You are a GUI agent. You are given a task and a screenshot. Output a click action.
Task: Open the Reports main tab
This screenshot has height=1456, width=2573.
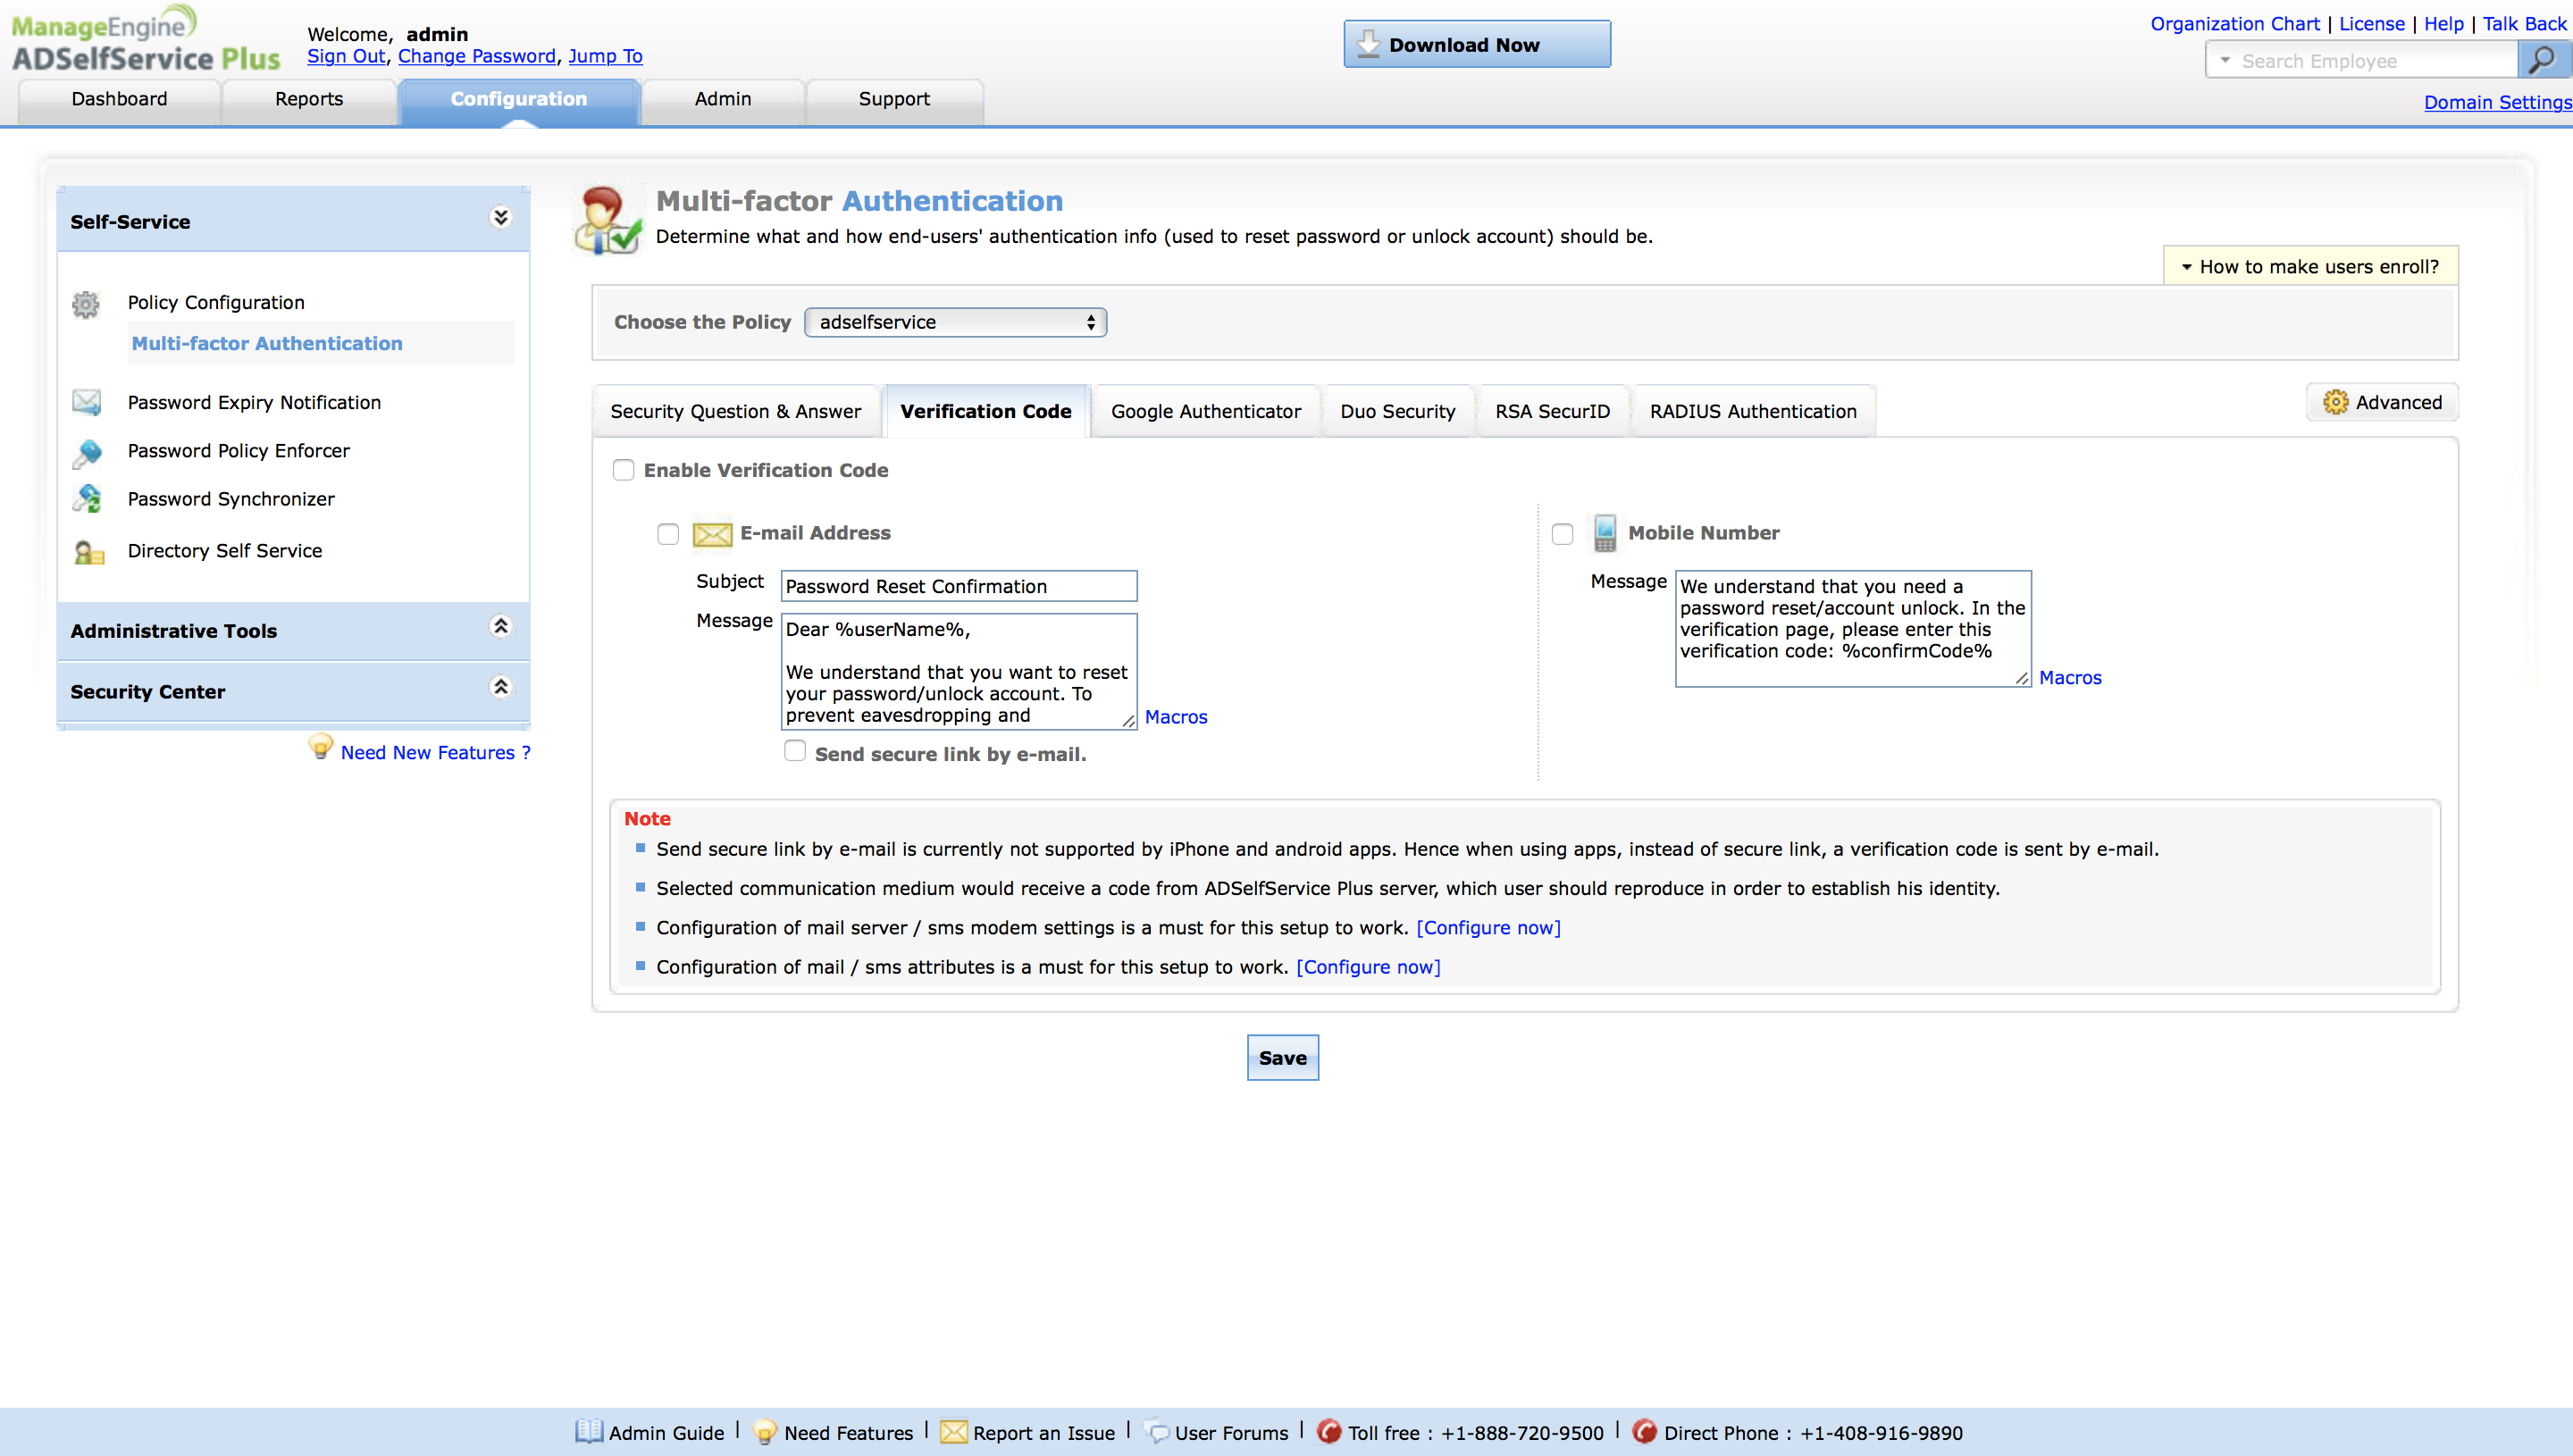click(x=308, y=99)
